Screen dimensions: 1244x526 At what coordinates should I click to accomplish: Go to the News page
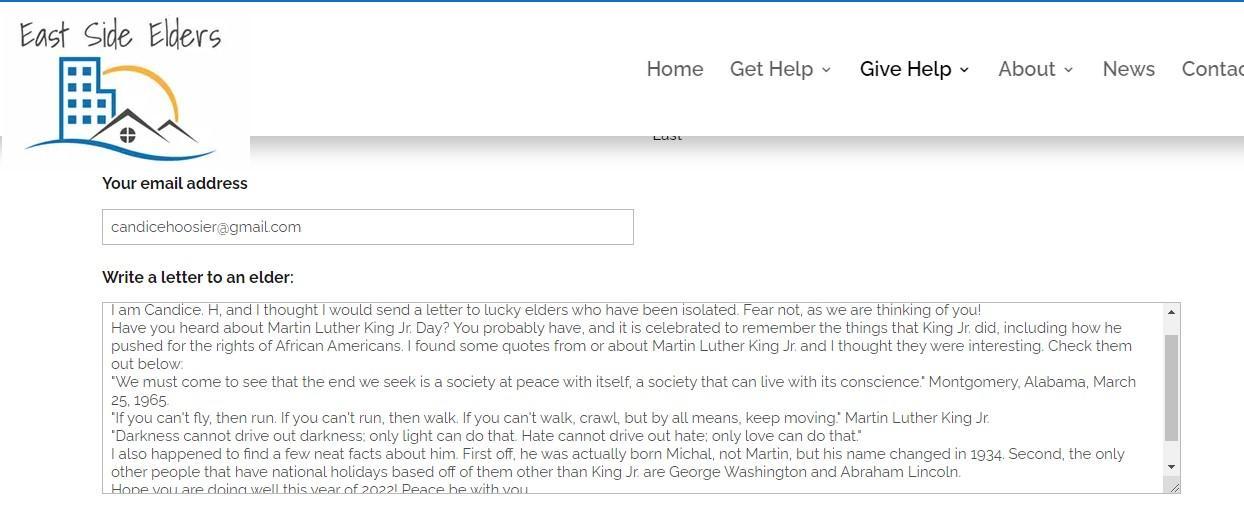[1129, 69]
